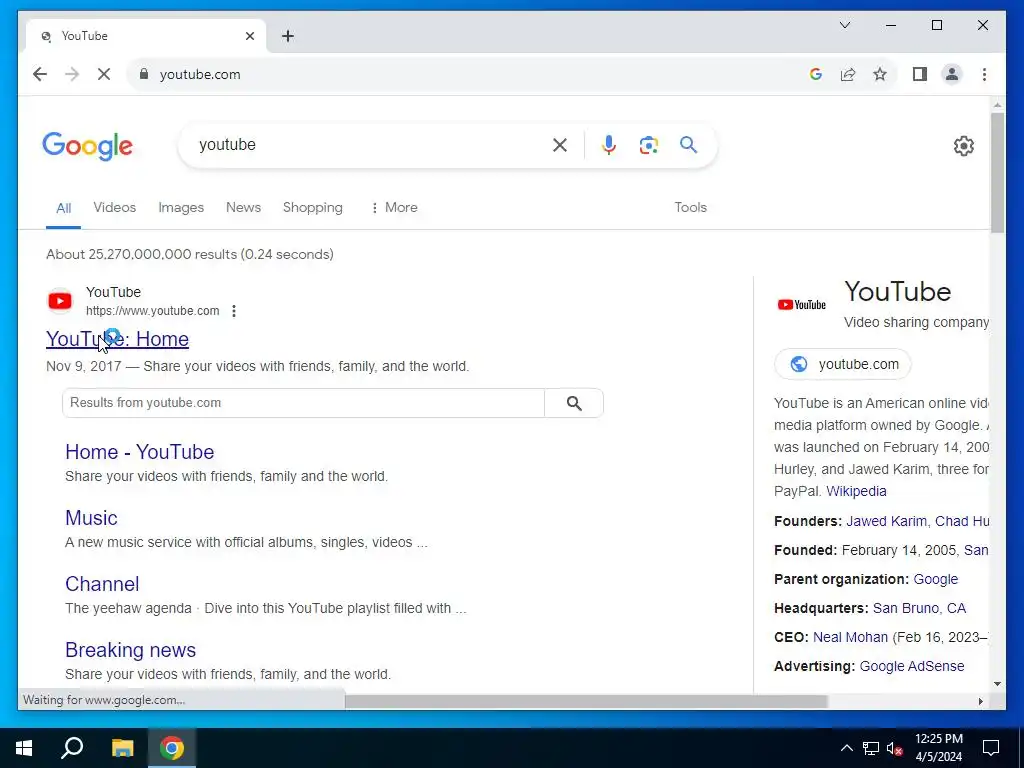This screenshot has width=1024, height=768.
Task: Open File Explorer from taskbar
Action: [x=122, y=748]
